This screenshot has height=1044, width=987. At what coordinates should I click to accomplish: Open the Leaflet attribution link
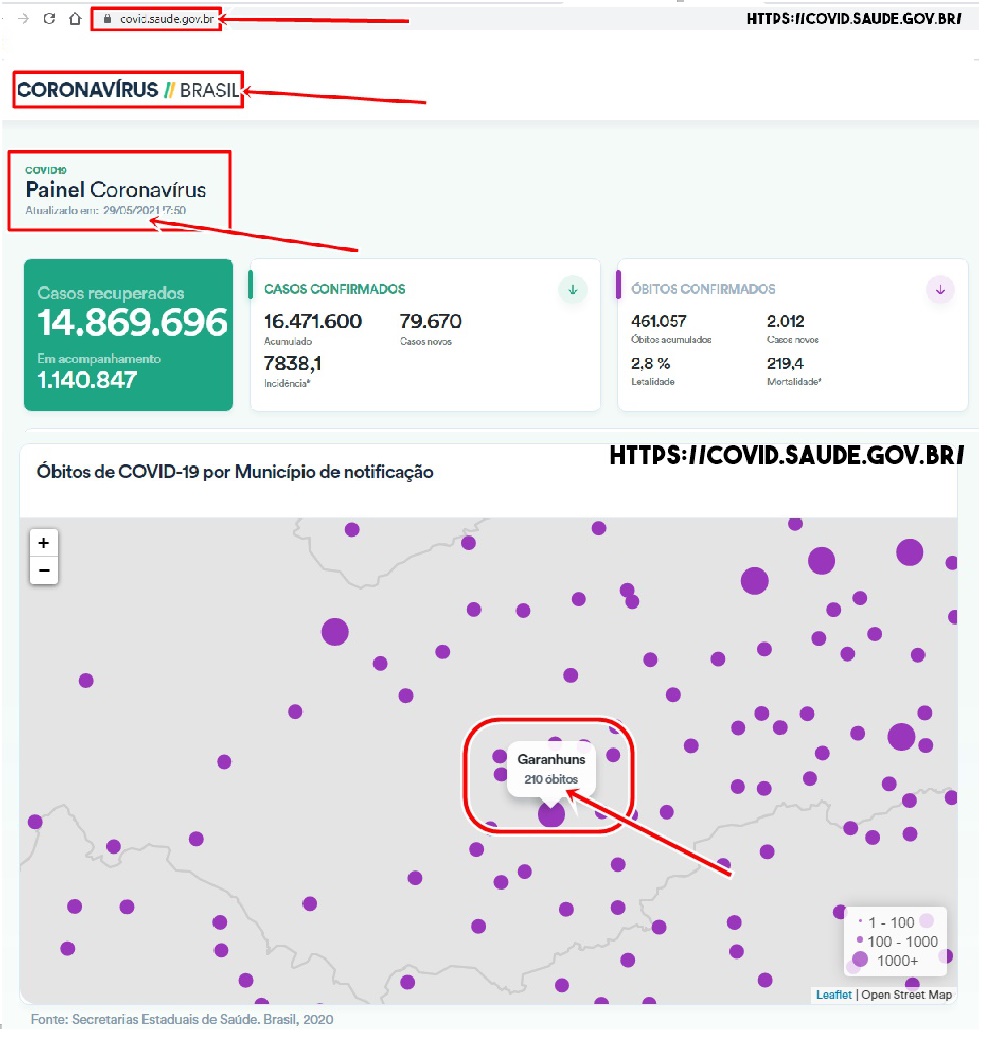click(834, 995)
